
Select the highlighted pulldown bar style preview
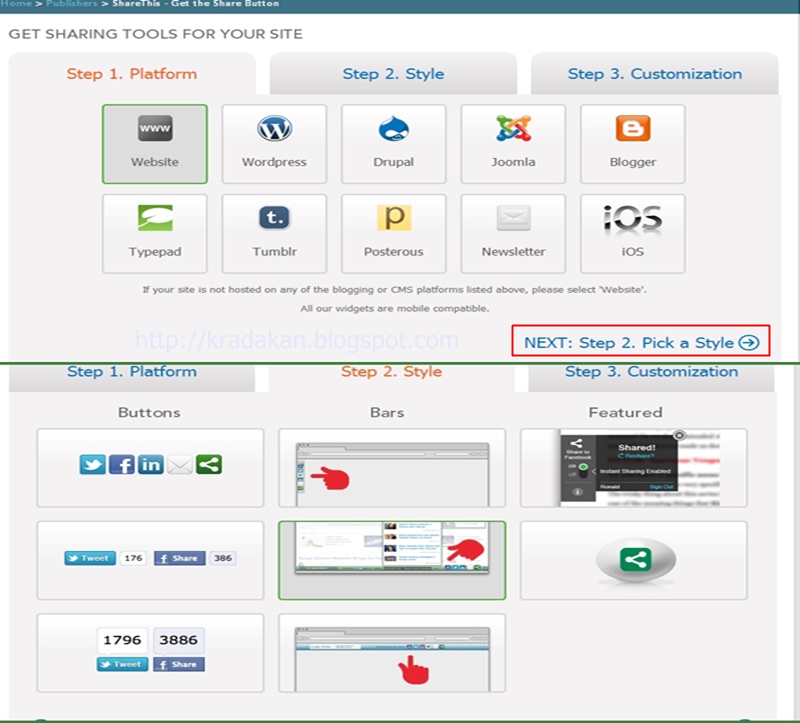(392, 560)
